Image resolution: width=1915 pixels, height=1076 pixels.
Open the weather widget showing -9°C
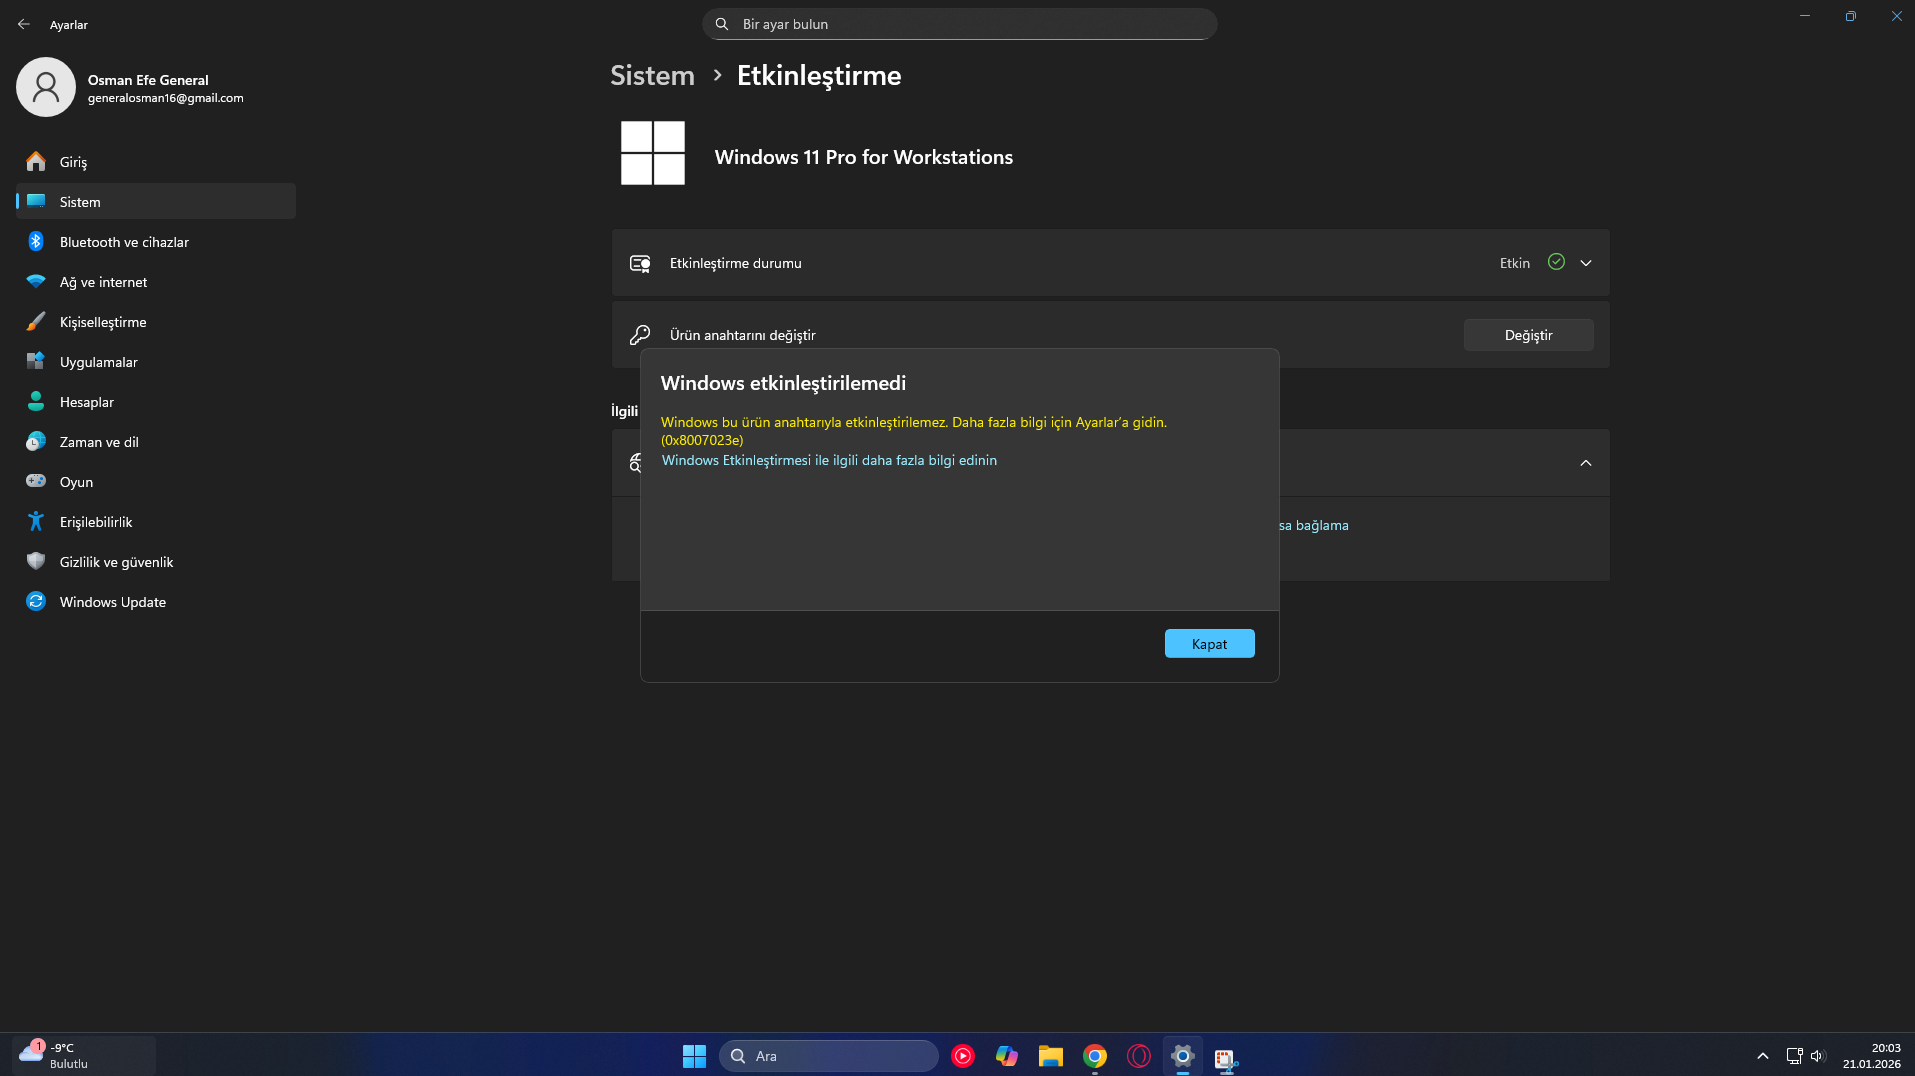pos(84,1056)
